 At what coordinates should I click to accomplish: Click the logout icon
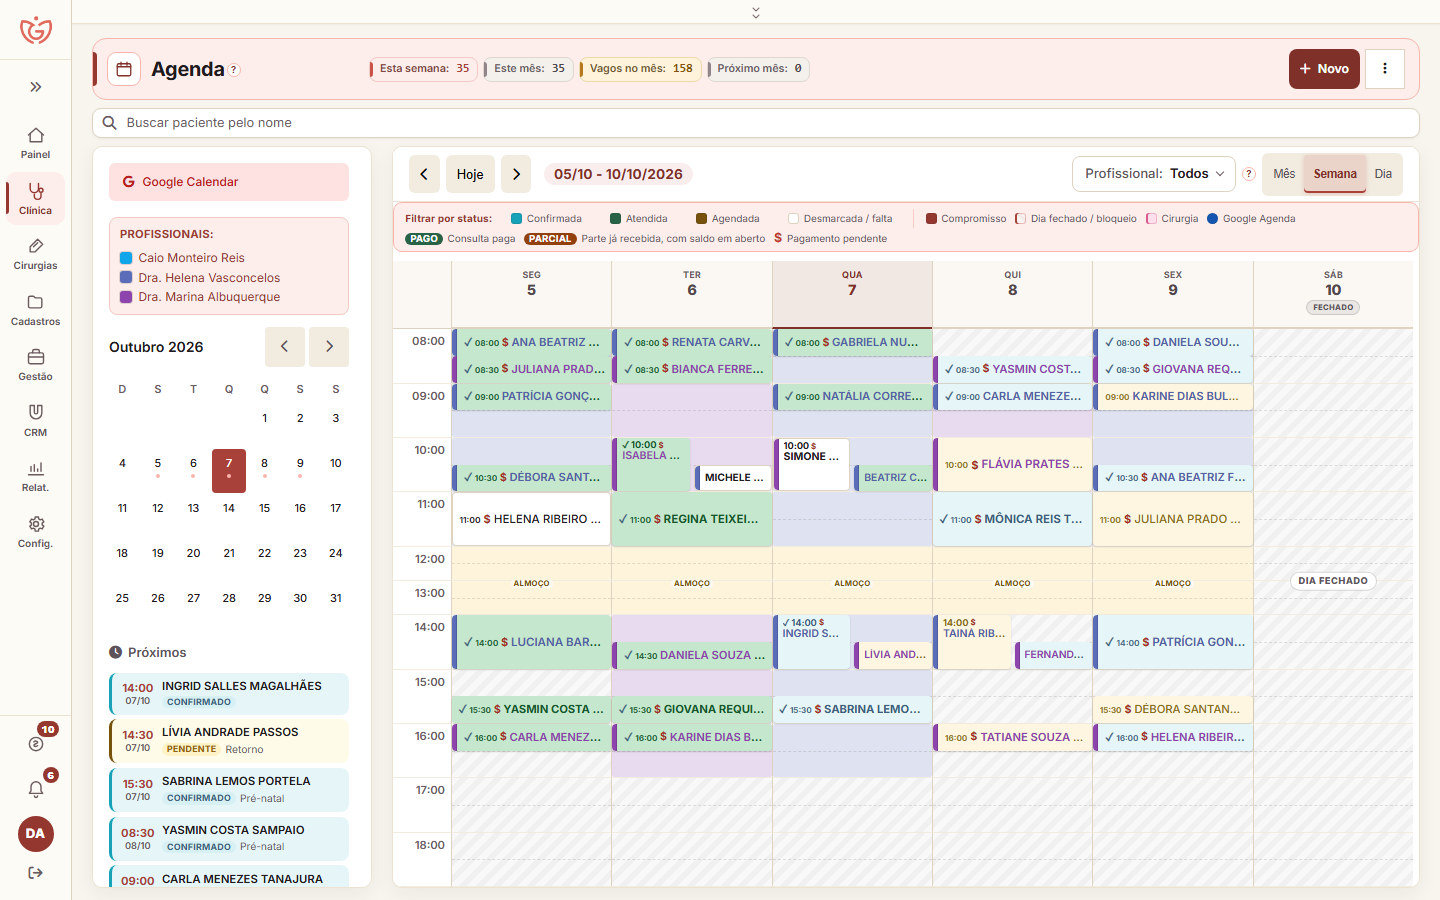click(36, 873)
